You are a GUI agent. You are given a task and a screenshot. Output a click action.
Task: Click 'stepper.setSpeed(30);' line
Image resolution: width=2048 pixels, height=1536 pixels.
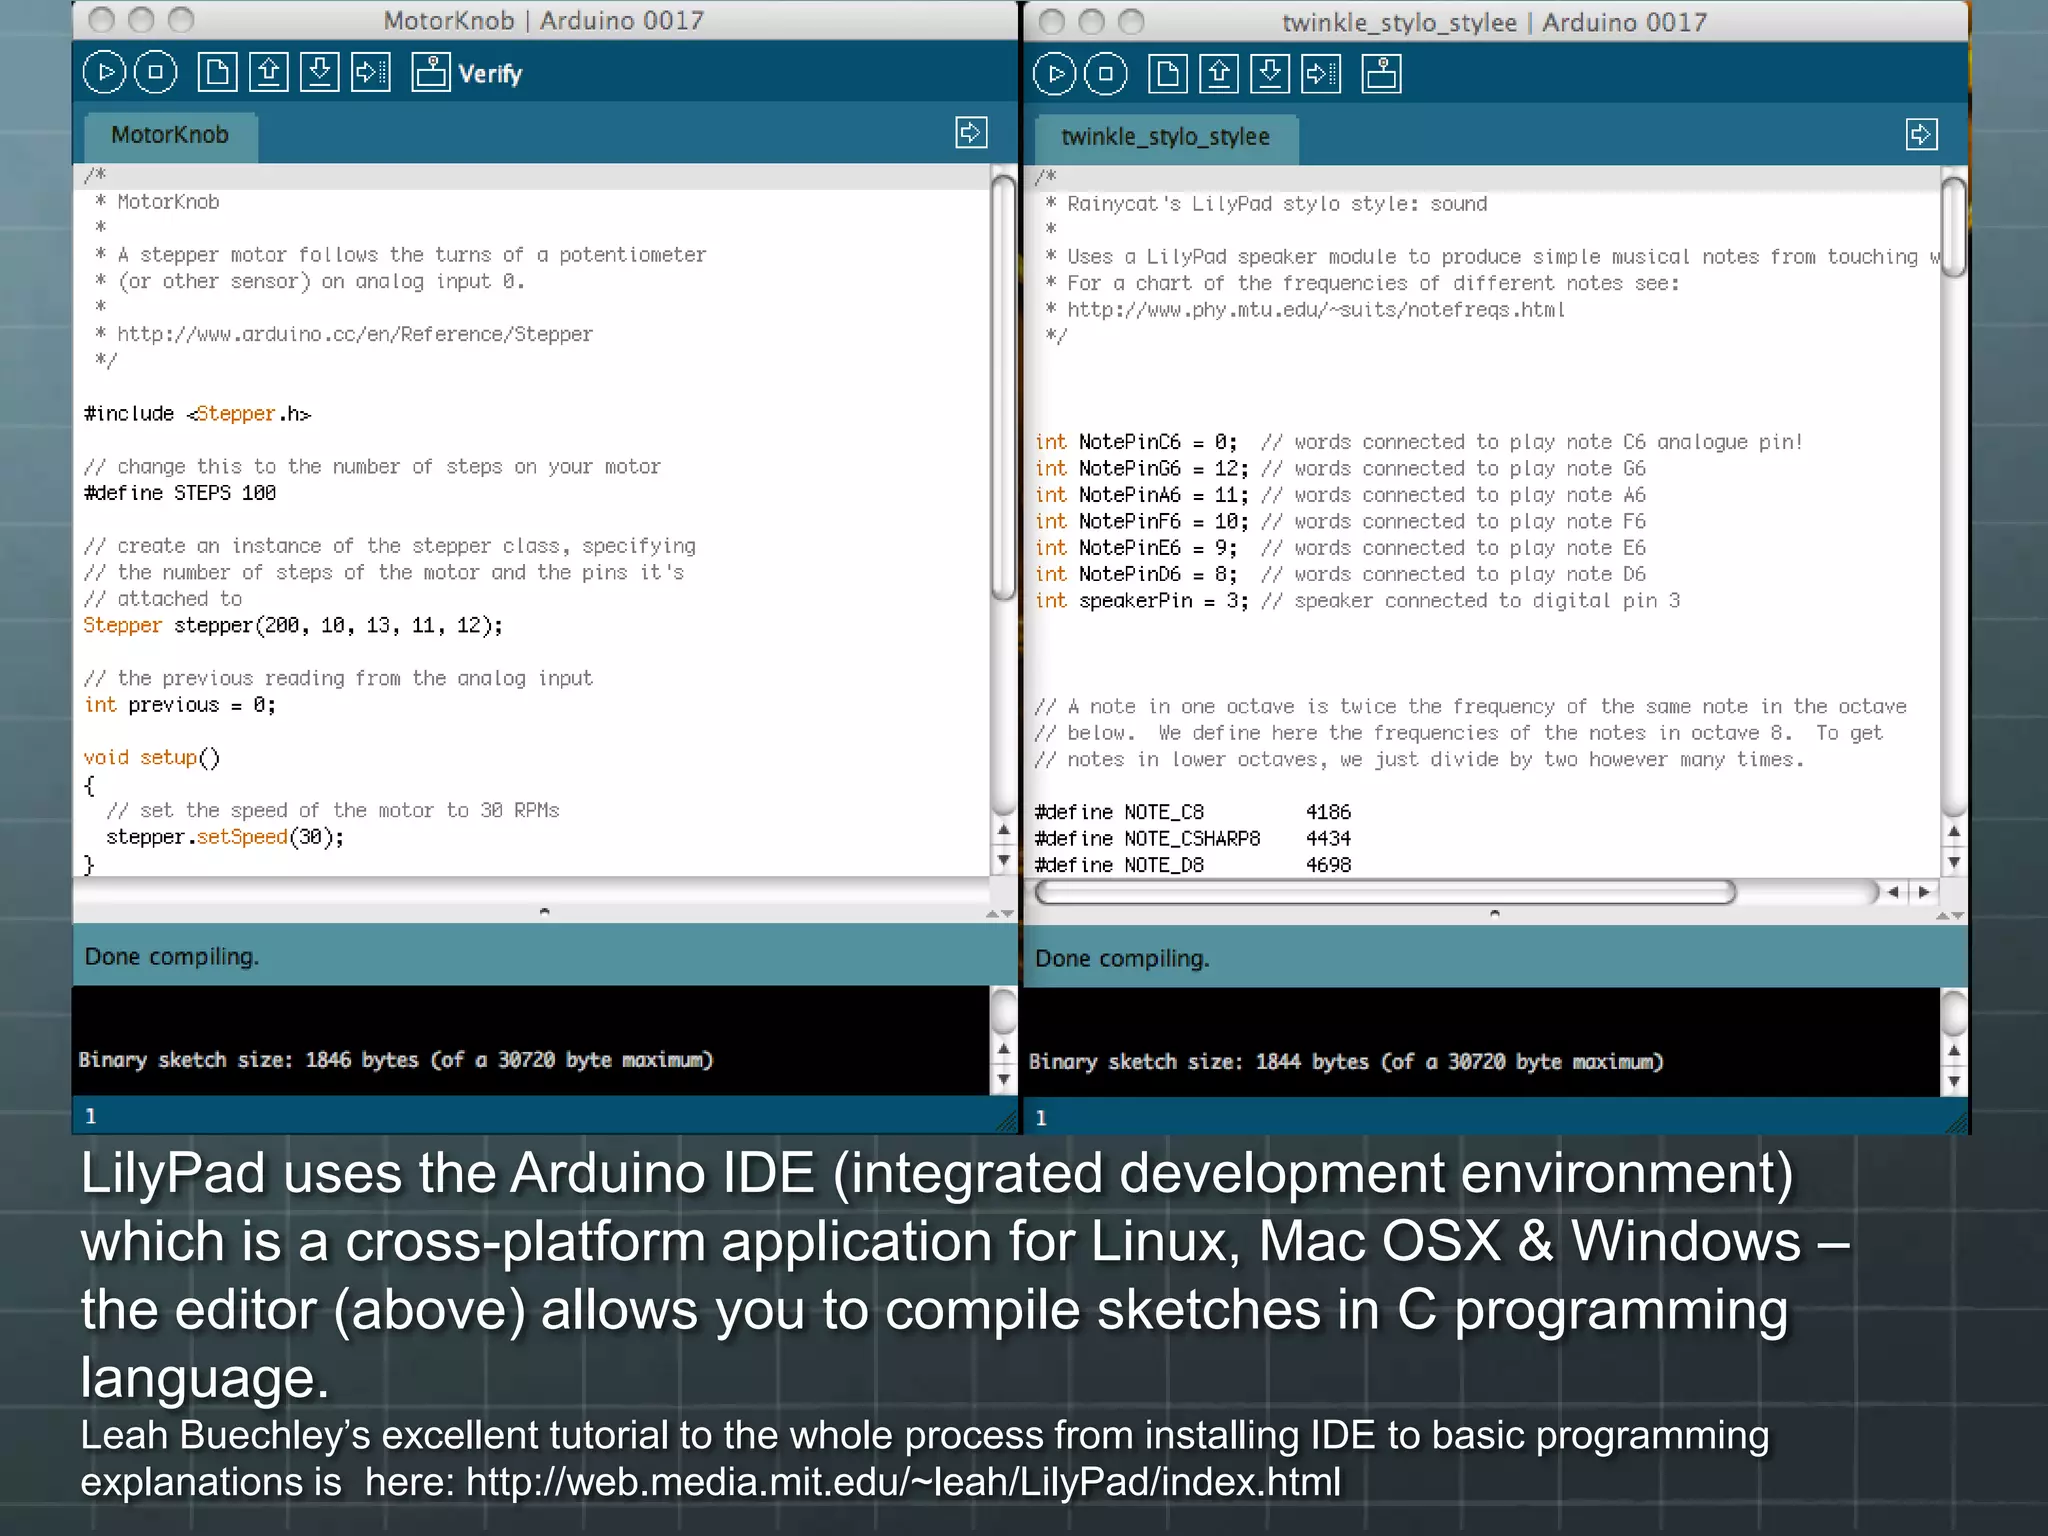225,837
